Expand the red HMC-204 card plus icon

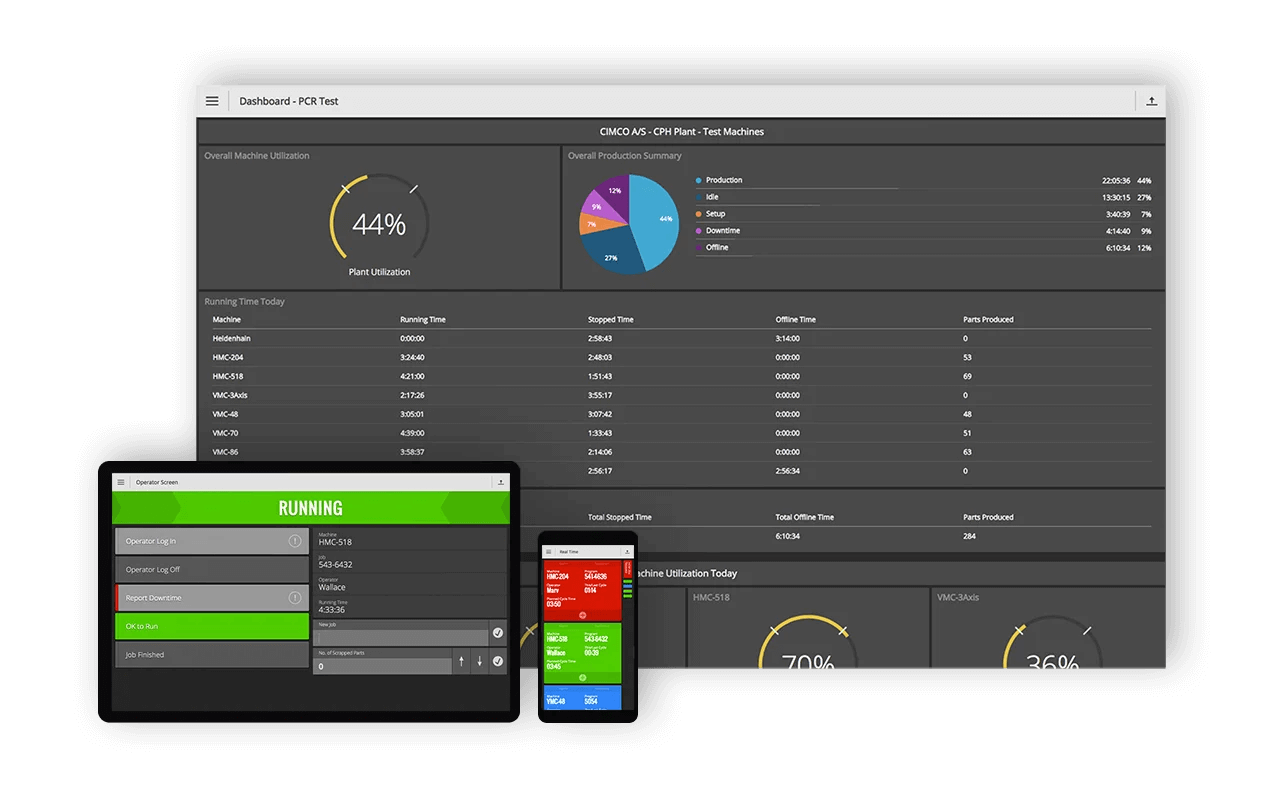[582, 614]
